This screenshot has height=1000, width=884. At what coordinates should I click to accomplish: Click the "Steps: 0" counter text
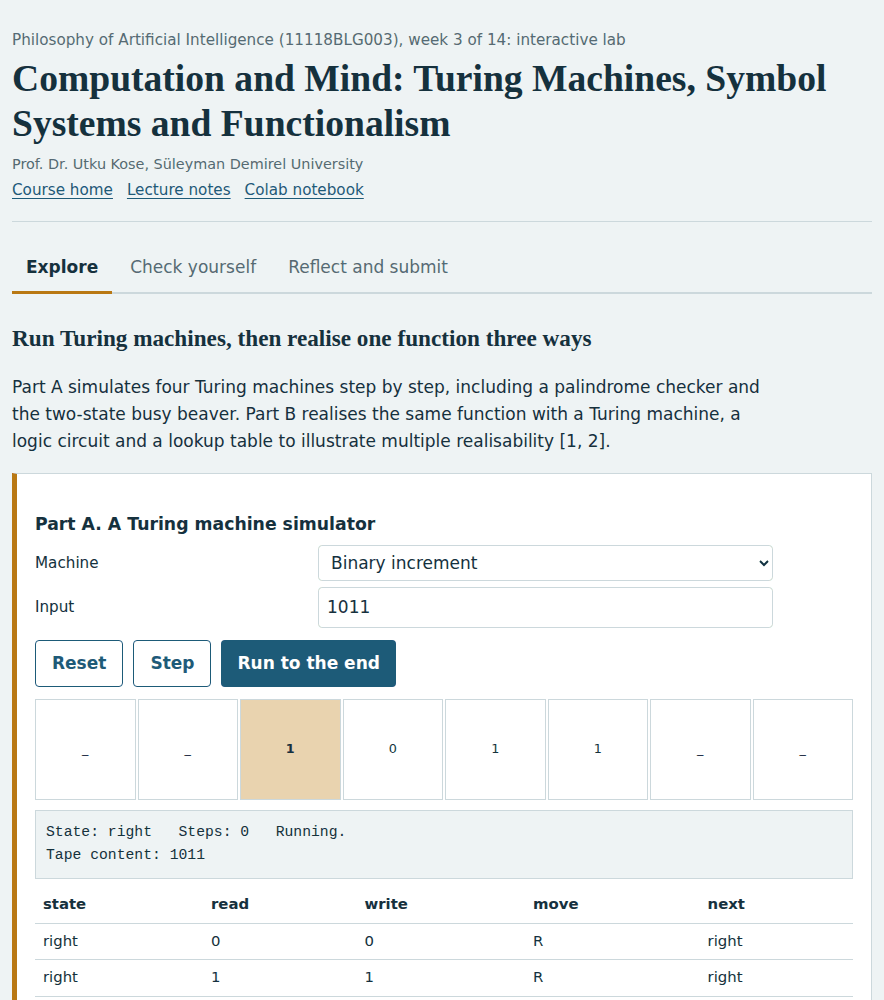[214, 832]
